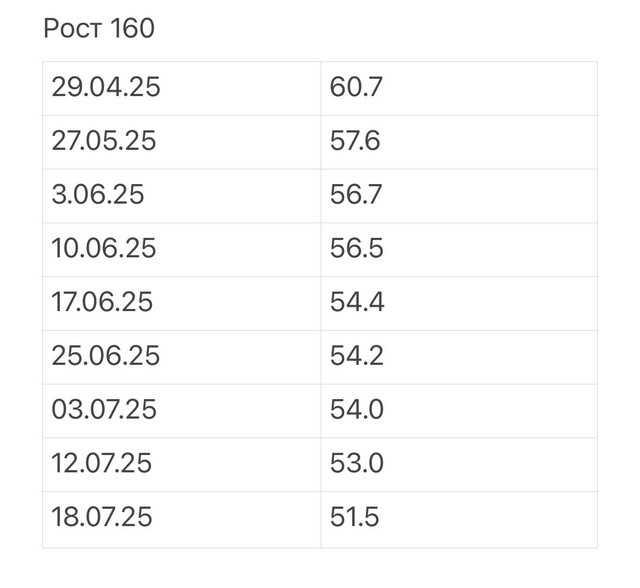Select the value cell 56.7
This screenshot has width=640, height=588.
pos(459,196)
